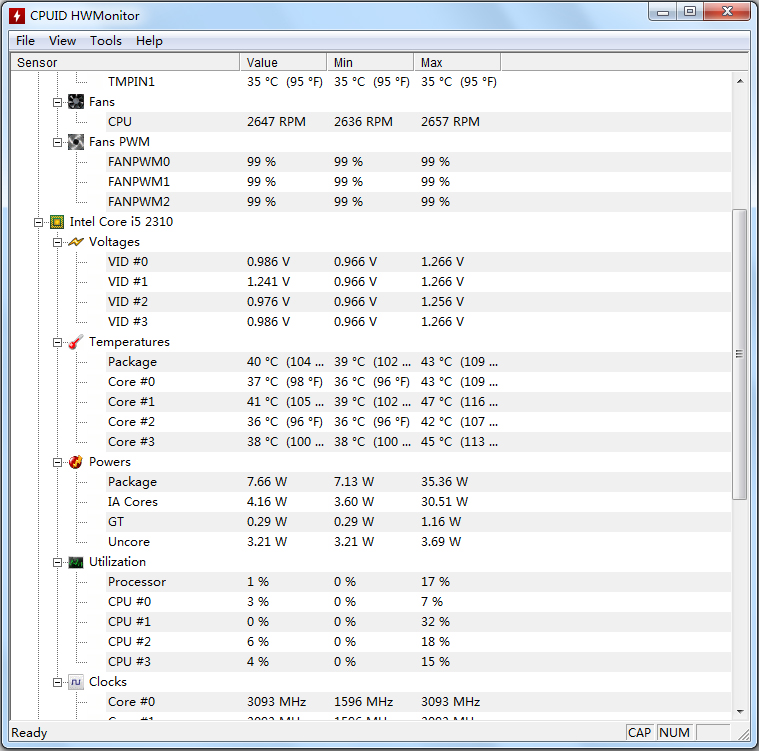Click the 2647 RPM fan value
The image size is (759, 751).
point(276,122)
